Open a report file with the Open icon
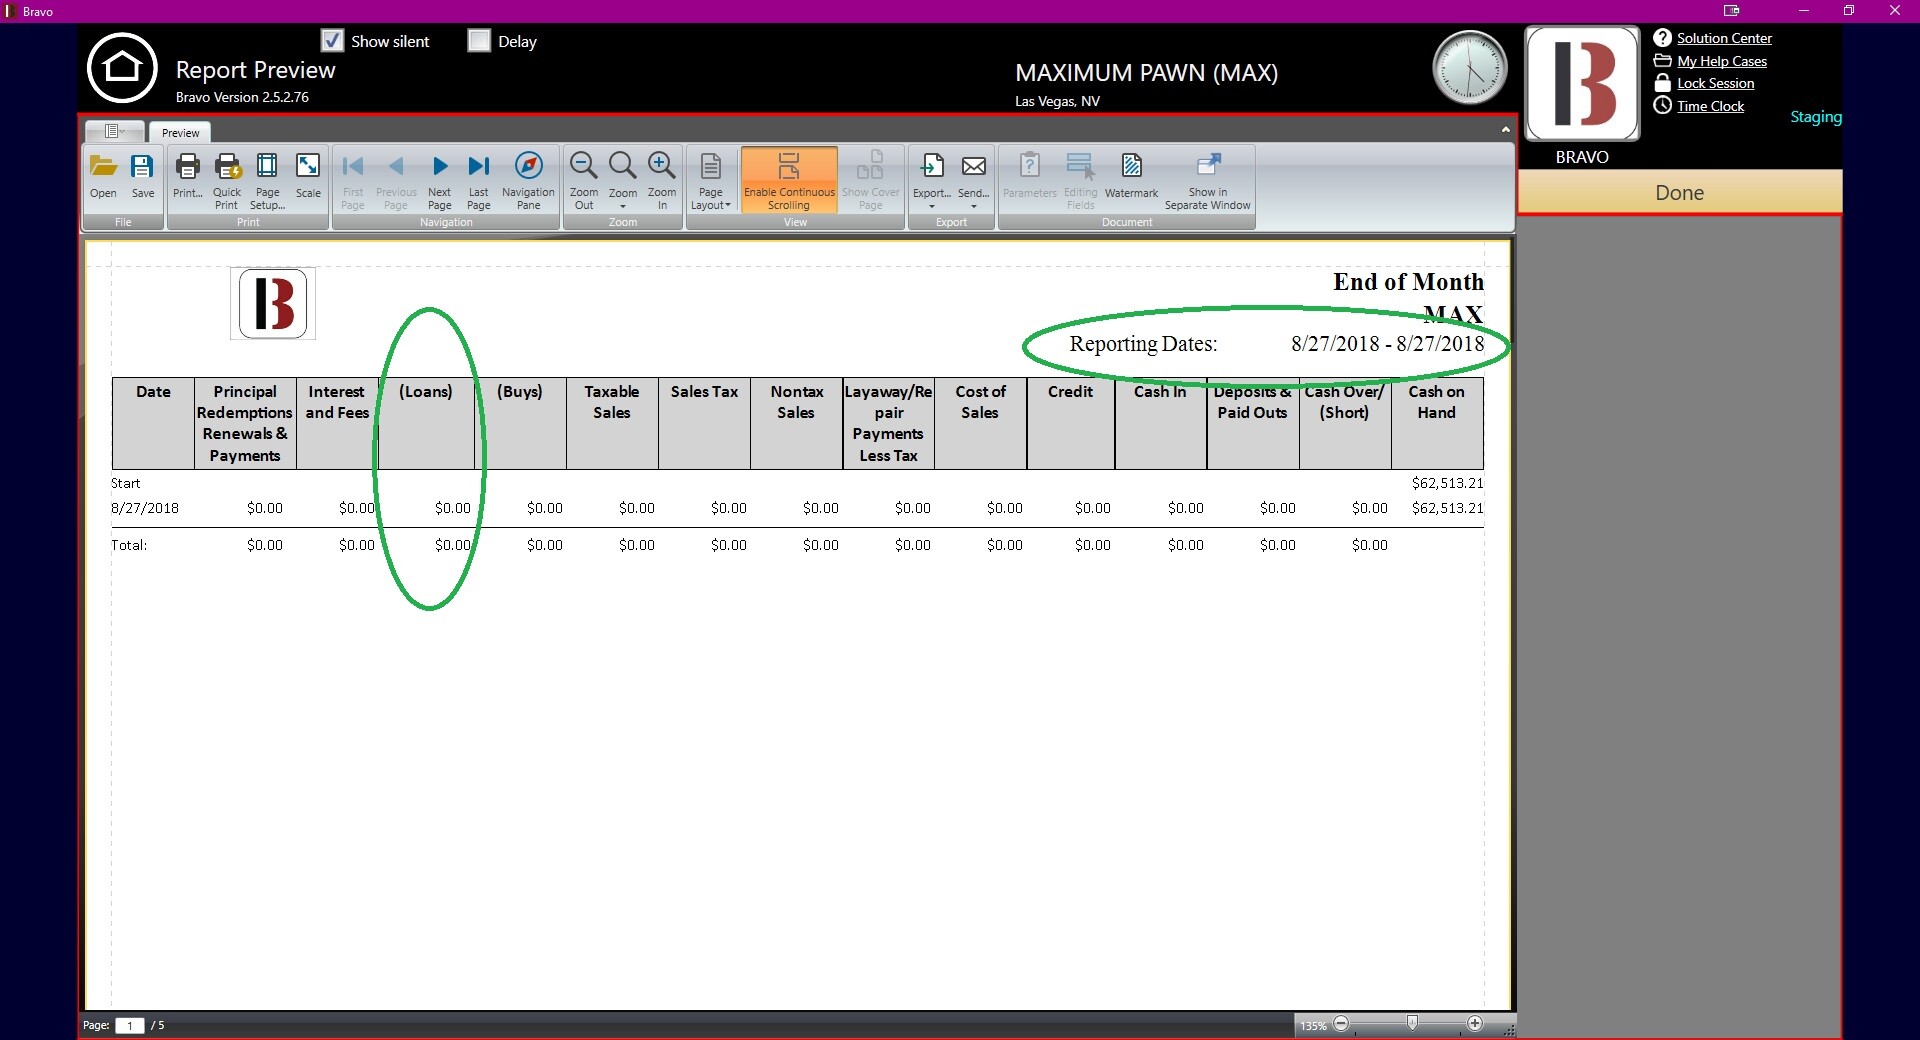 coord(103,177)
